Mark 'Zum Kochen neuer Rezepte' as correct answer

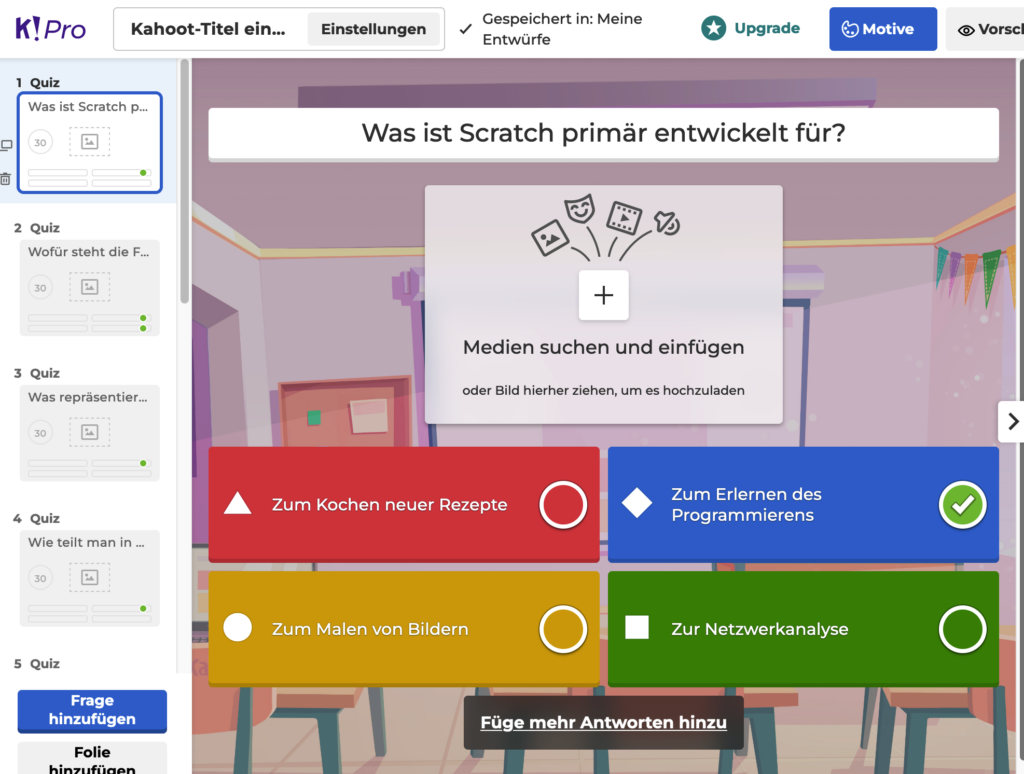563,504
